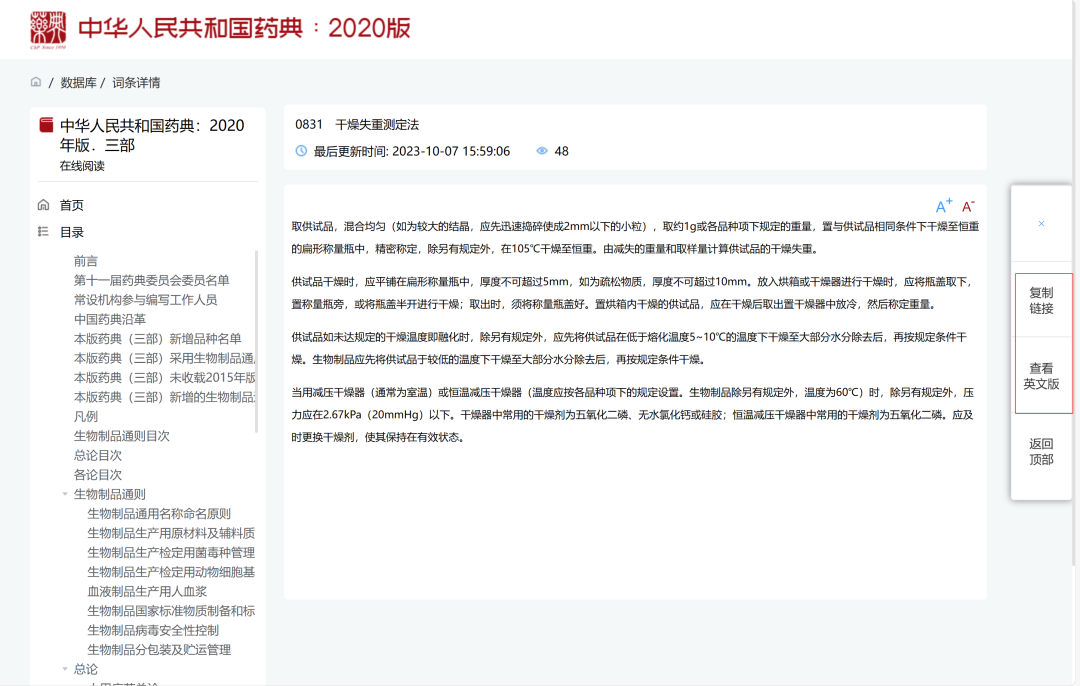Open 生物制品国家标准物质制备和标 entry
The width and height of the screenshot is (1080, 686).
(172, 611)
